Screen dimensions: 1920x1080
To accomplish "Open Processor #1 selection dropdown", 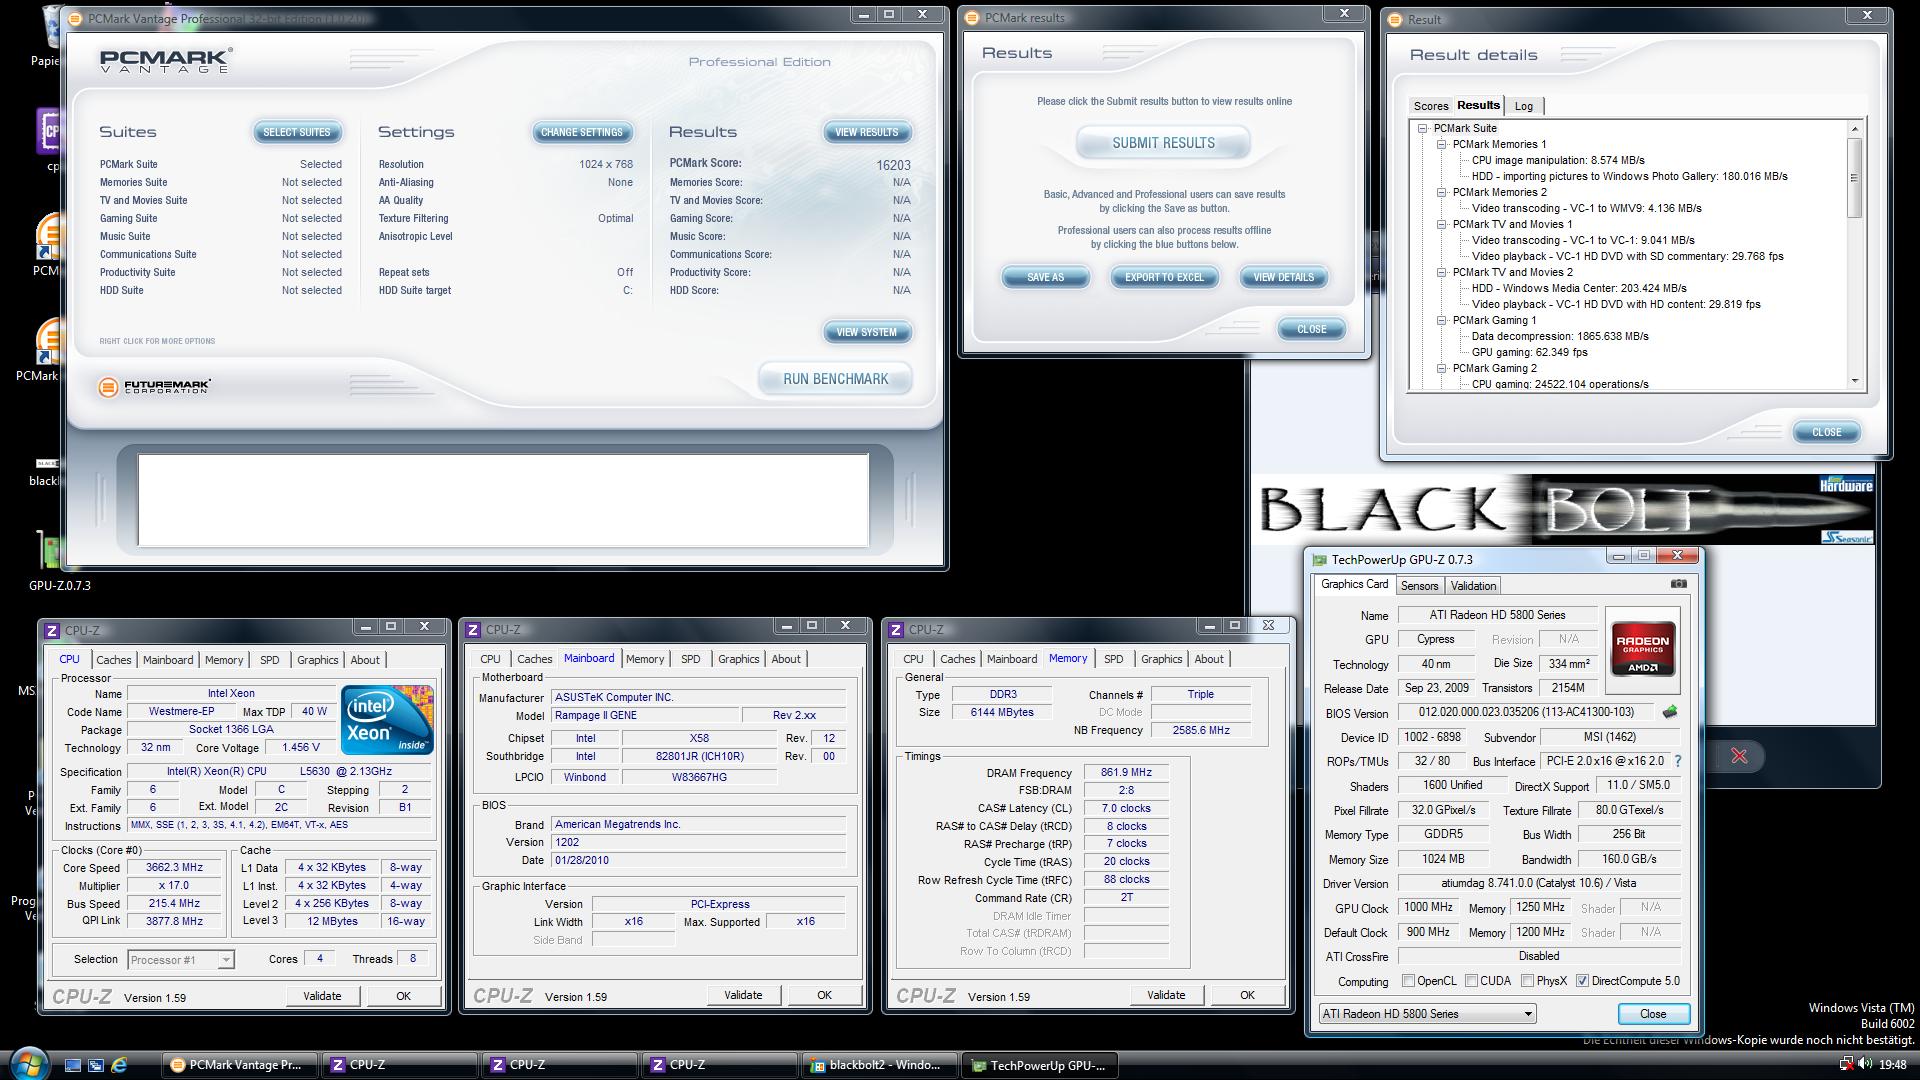I will pos(181,960).
